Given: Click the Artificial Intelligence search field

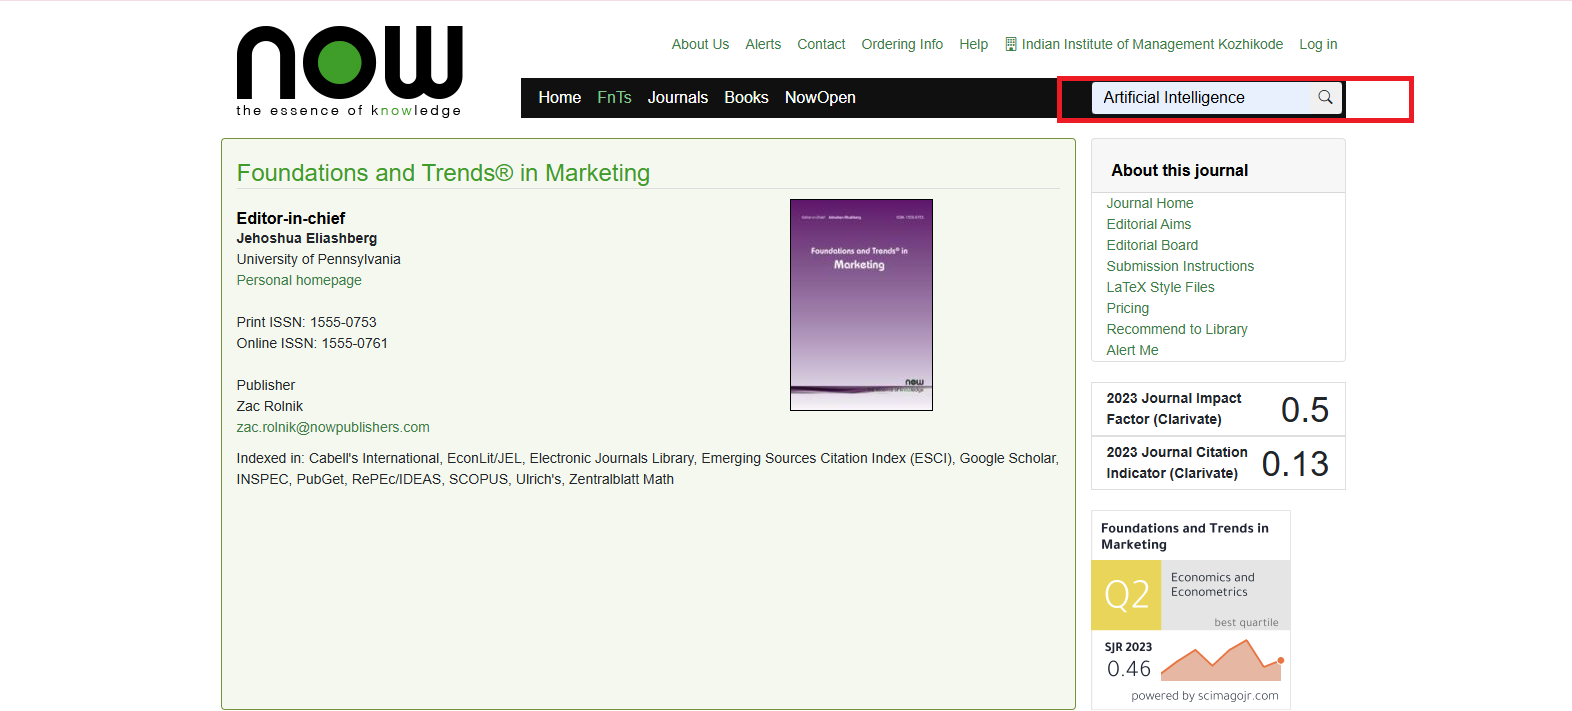Looking at the screenshot, I should tap(1200, 98).
